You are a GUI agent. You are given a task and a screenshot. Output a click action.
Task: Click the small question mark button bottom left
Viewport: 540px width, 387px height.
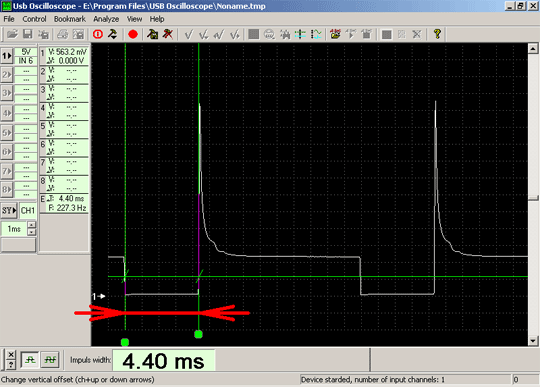point(11,365)
